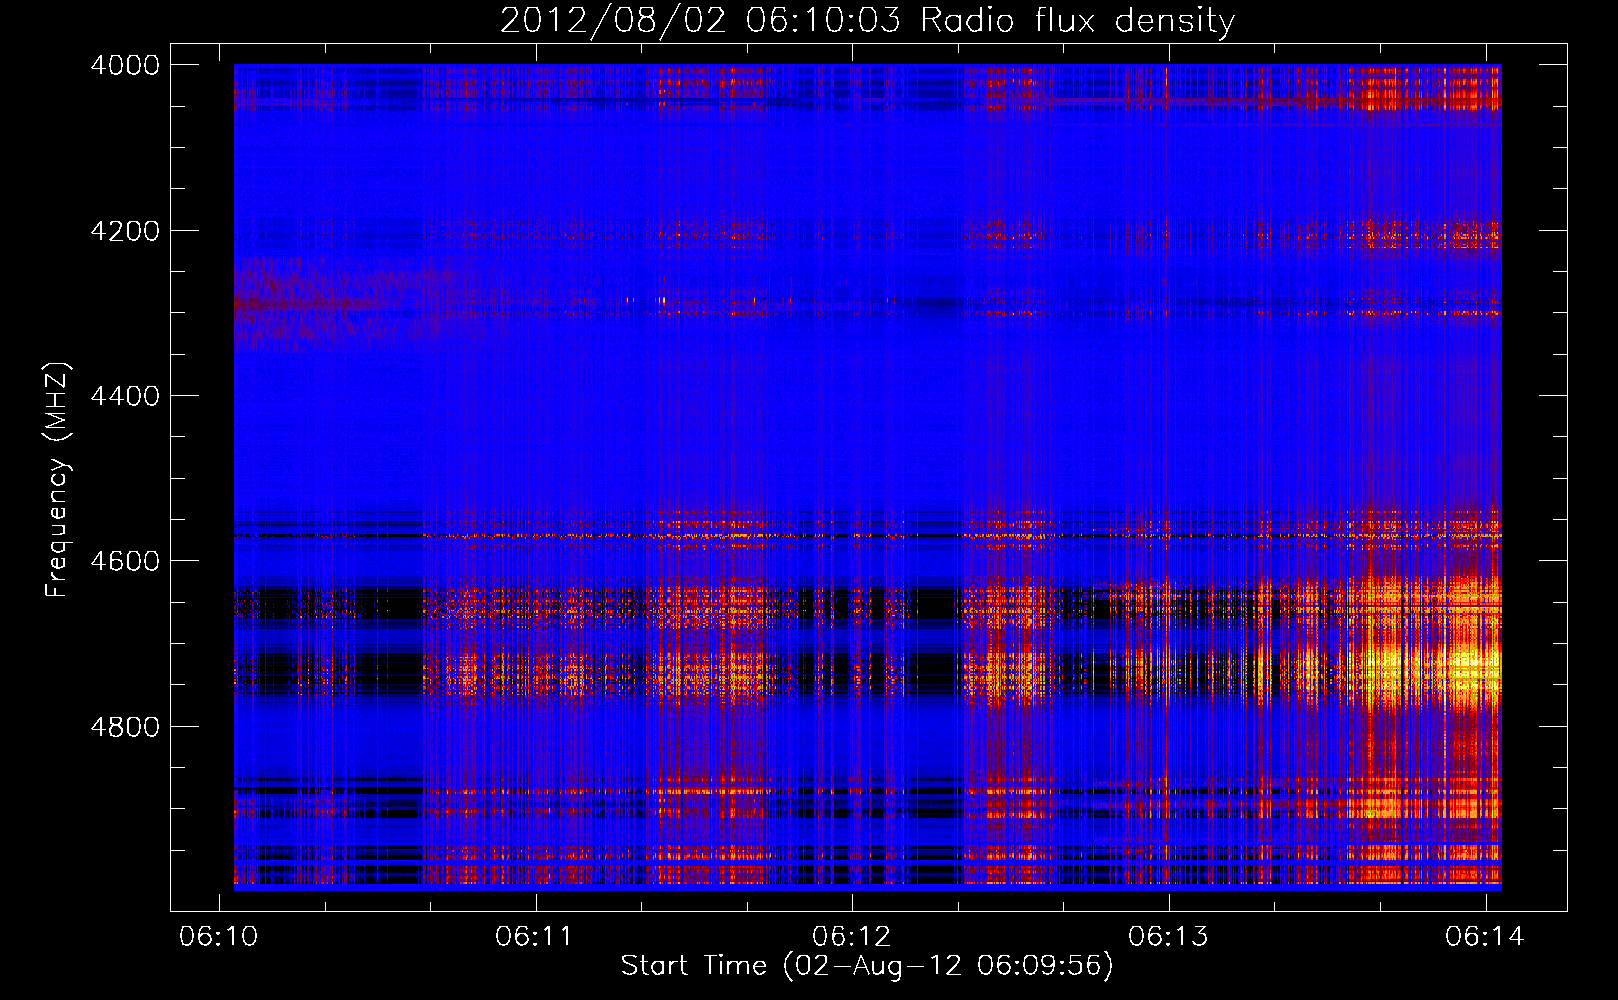Click the 06:11 time axis label

coord(534,936)
